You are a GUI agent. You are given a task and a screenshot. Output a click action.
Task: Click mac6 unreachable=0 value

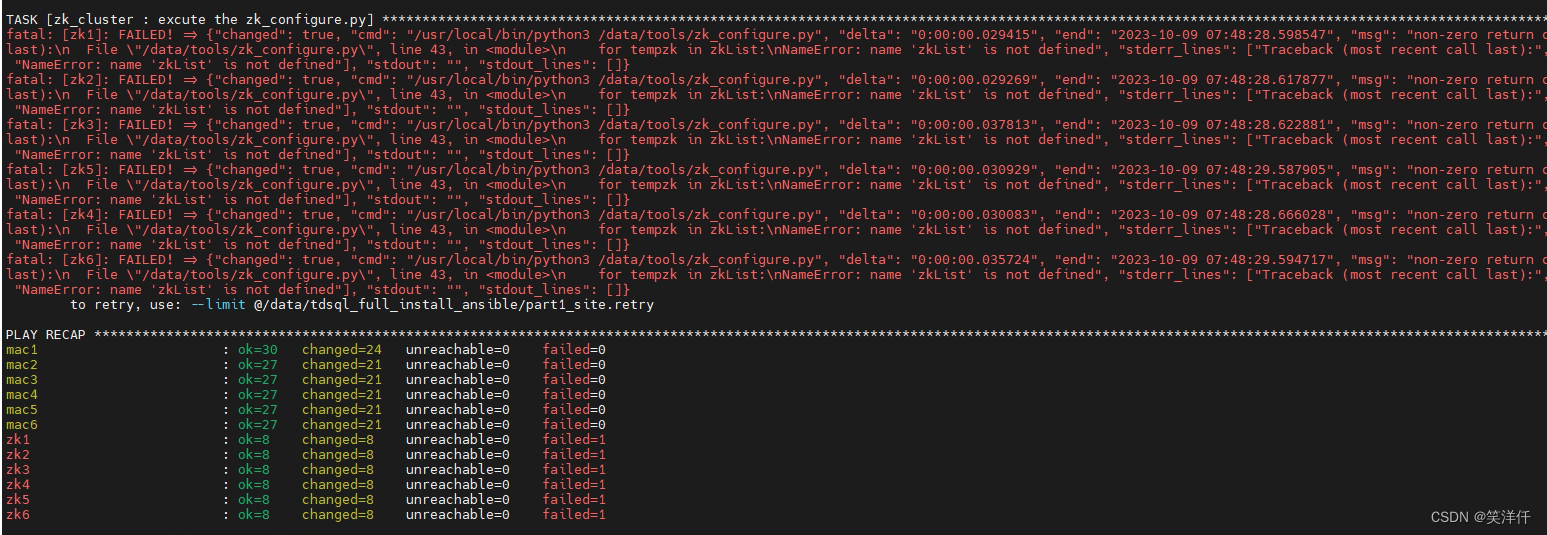pyautogui.click(x=457, y=424)
